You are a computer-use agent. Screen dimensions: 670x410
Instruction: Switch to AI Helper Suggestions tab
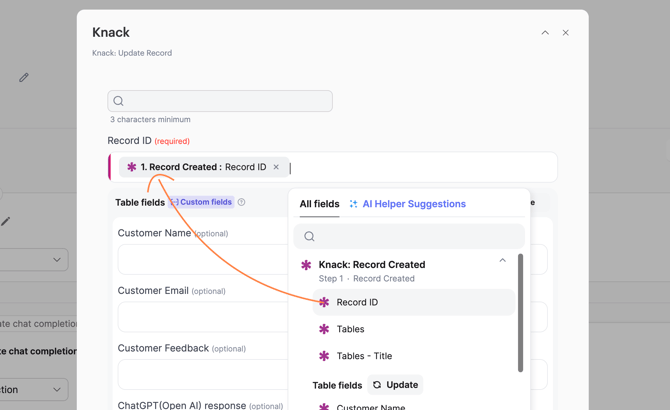click(413, 204)
